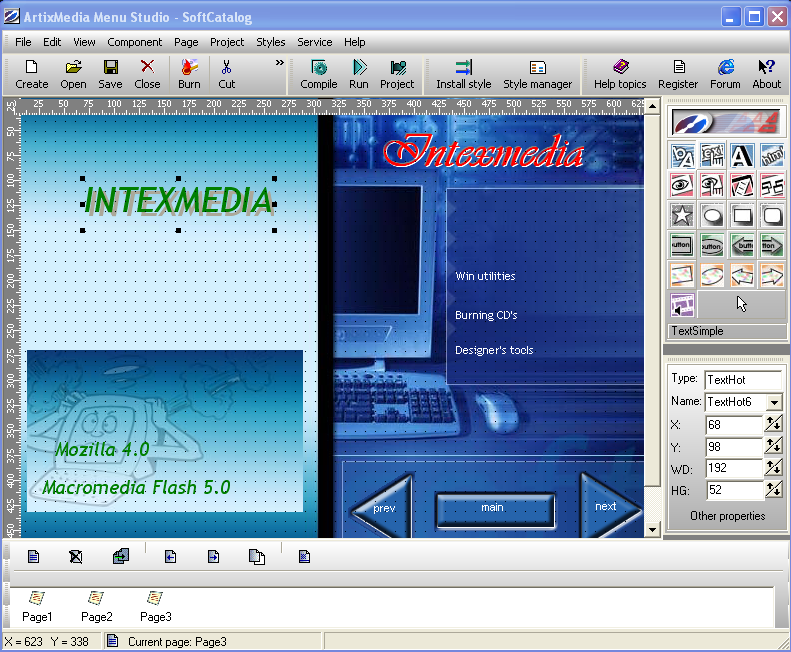
Task: Open the Component menu
Action: 135,42
